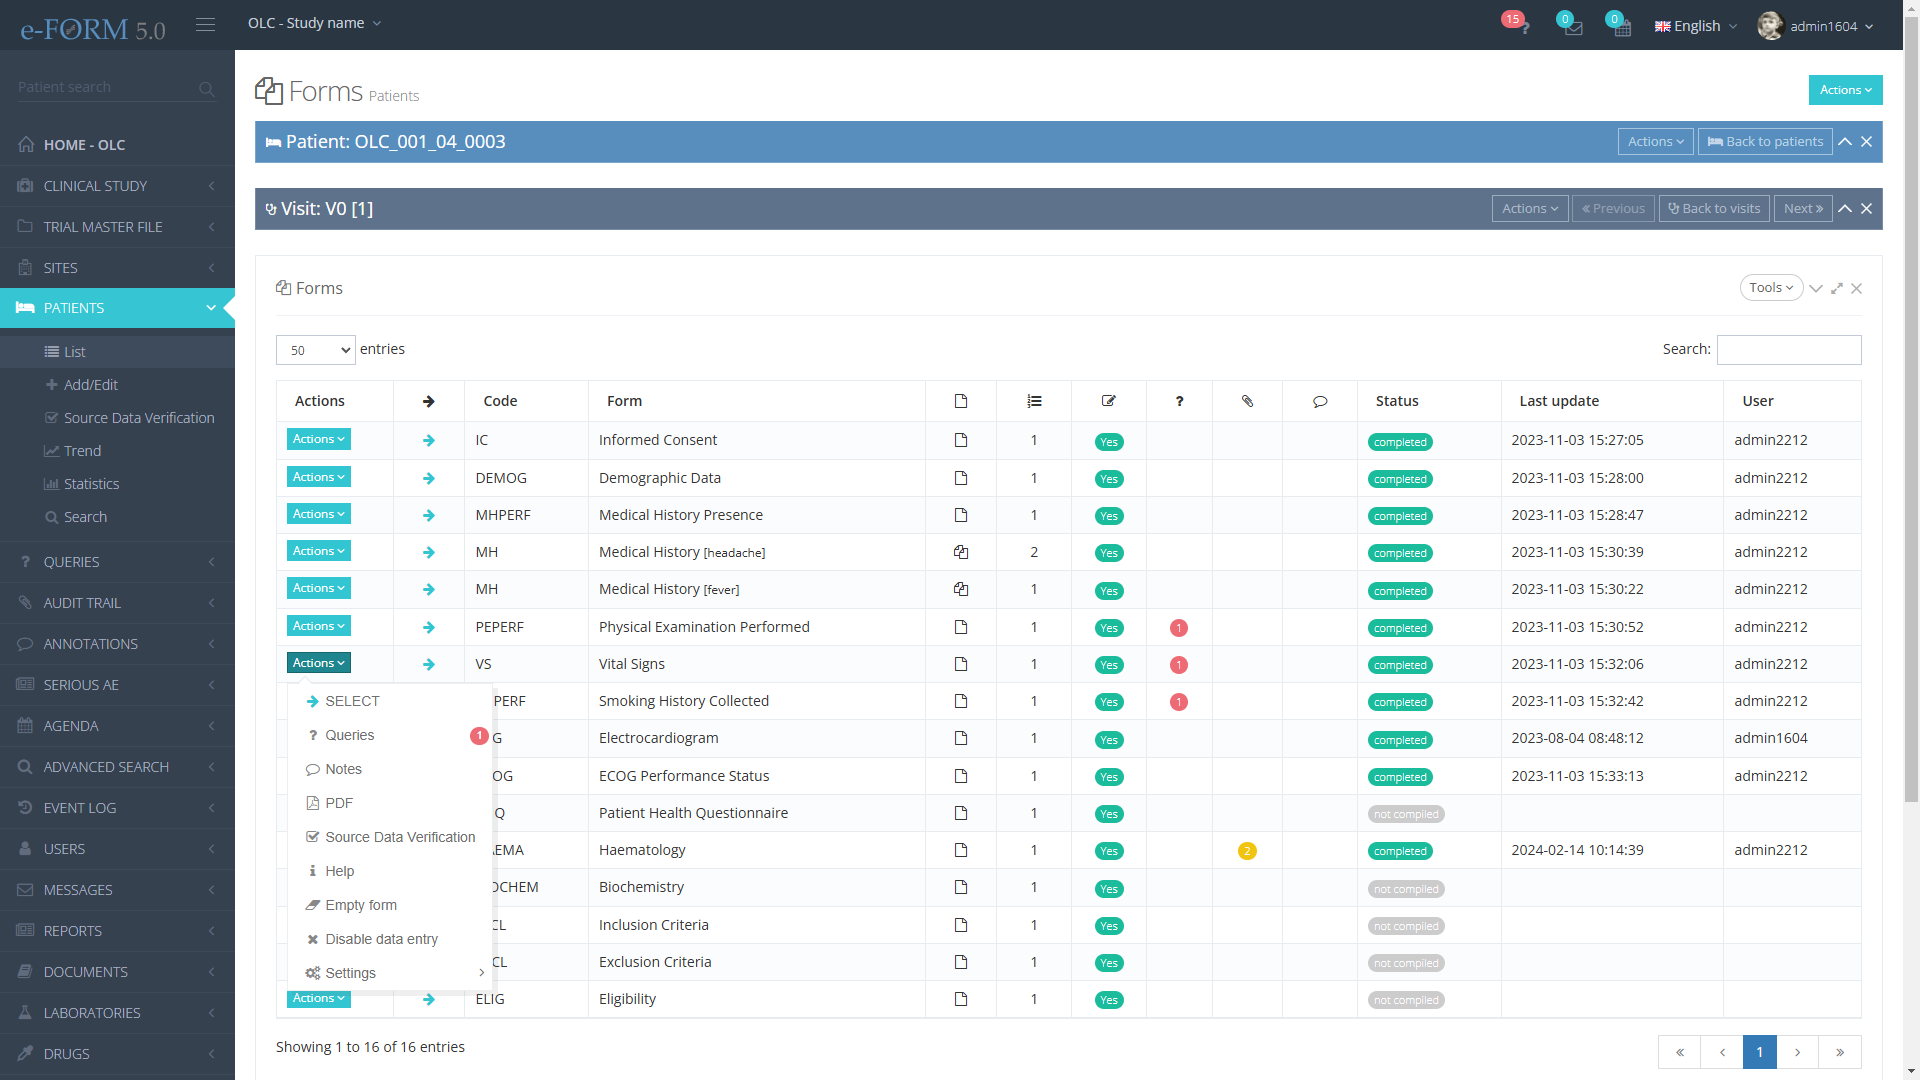
Task: Click the red query badge on Vital Signs row
Action: (1179, 665)
